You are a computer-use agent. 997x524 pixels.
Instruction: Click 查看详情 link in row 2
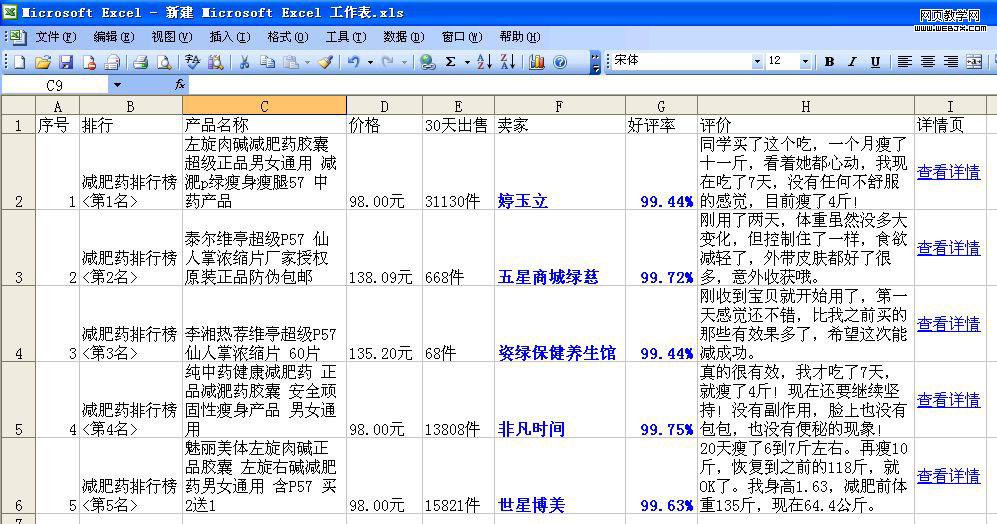click(948, 172)
